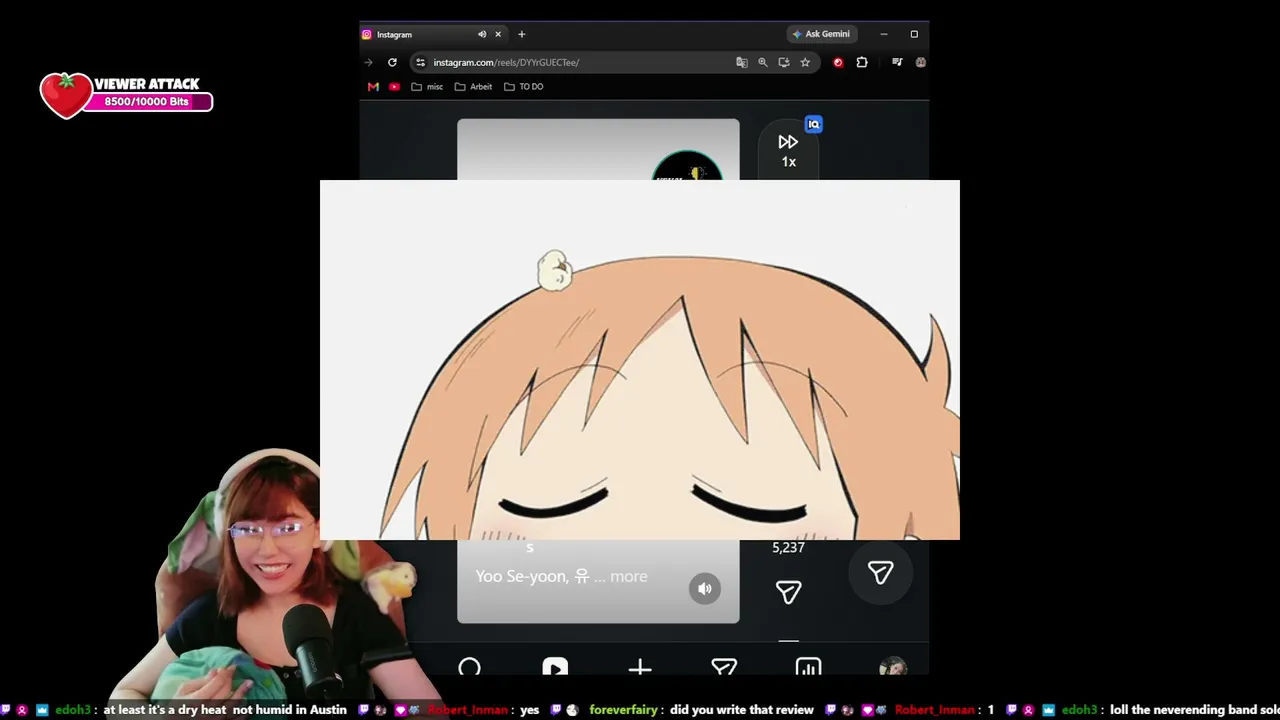The height and width of the screenshot is (720, 1280).
Task: Click the install app icon
Action: [x=784, y=62]
